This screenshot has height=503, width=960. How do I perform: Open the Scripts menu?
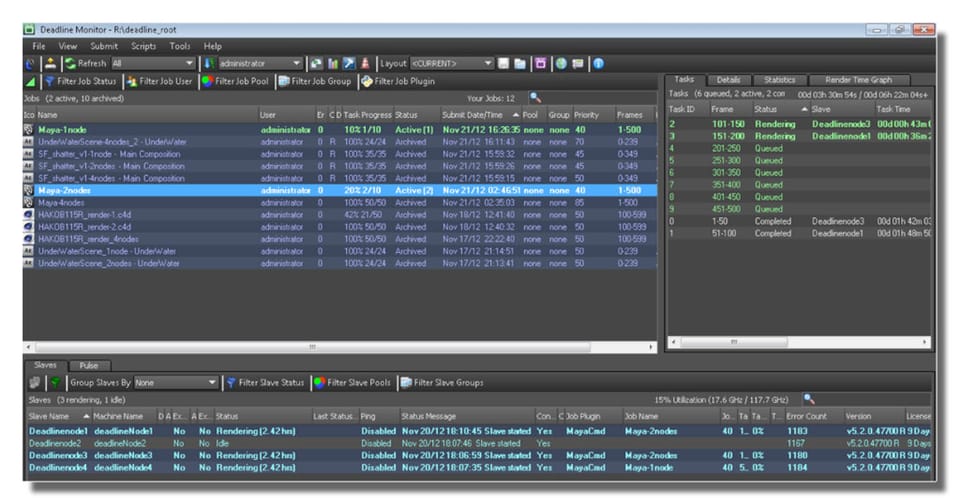(143, 46)
